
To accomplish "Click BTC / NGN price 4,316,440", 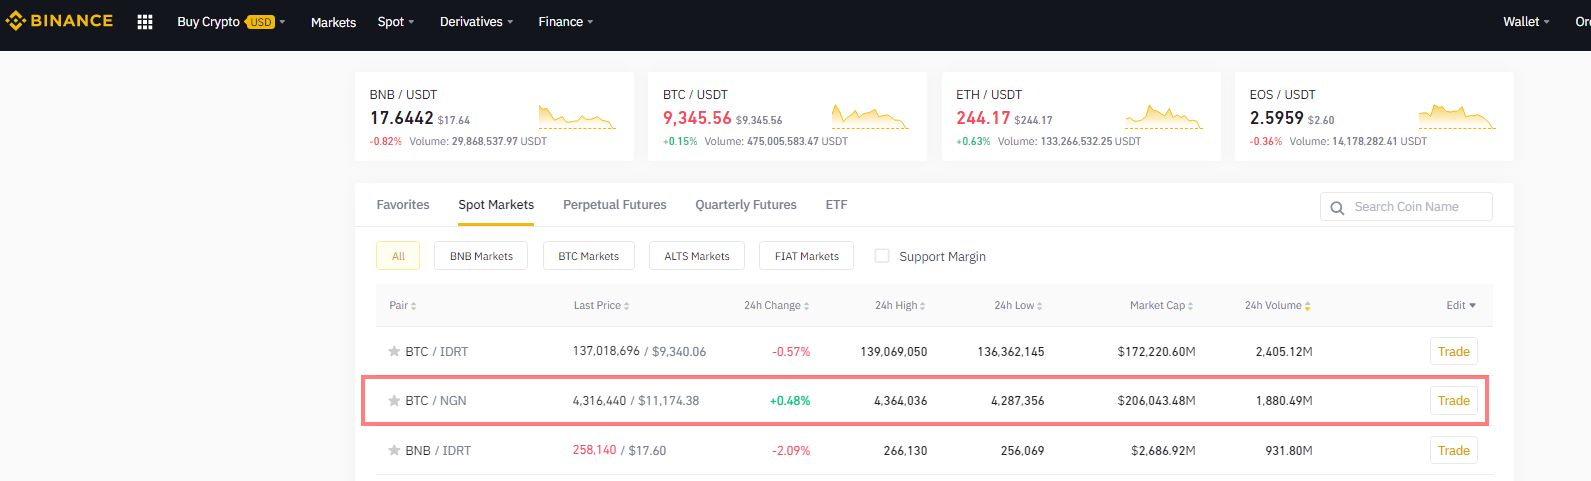I will 599,400.
